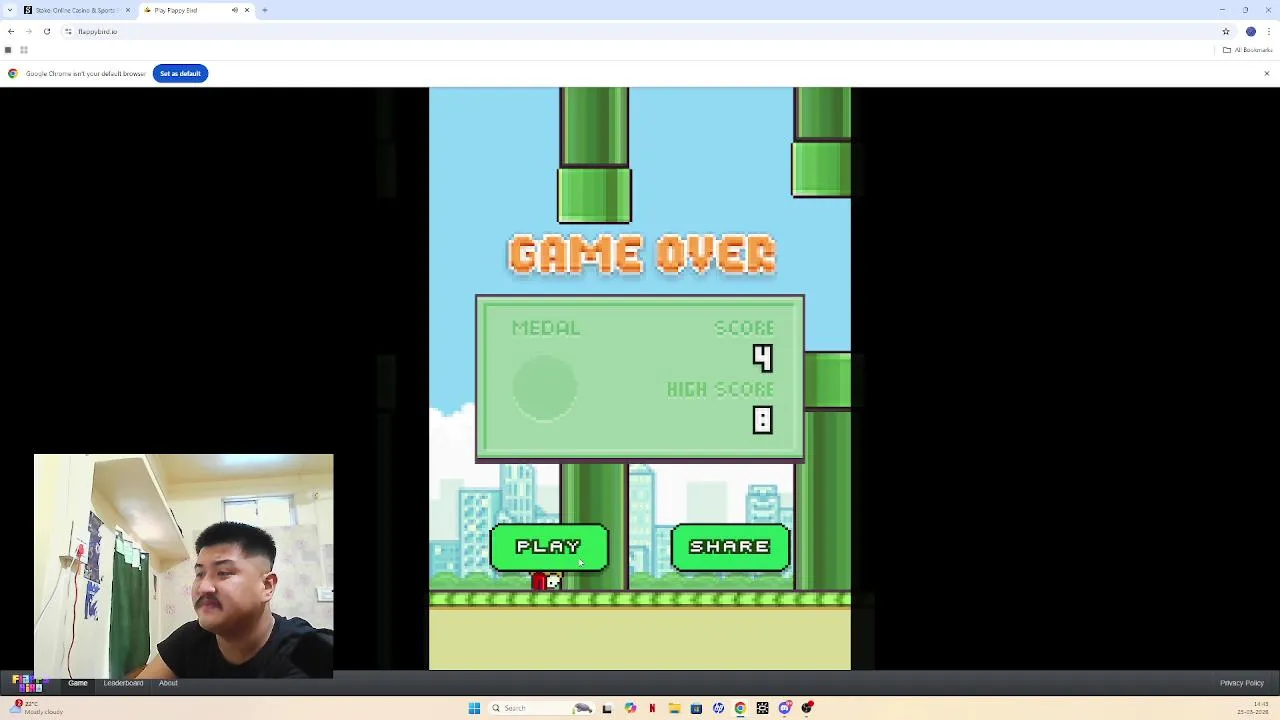Close the Stake Online Casino tab

click(127, 10)
